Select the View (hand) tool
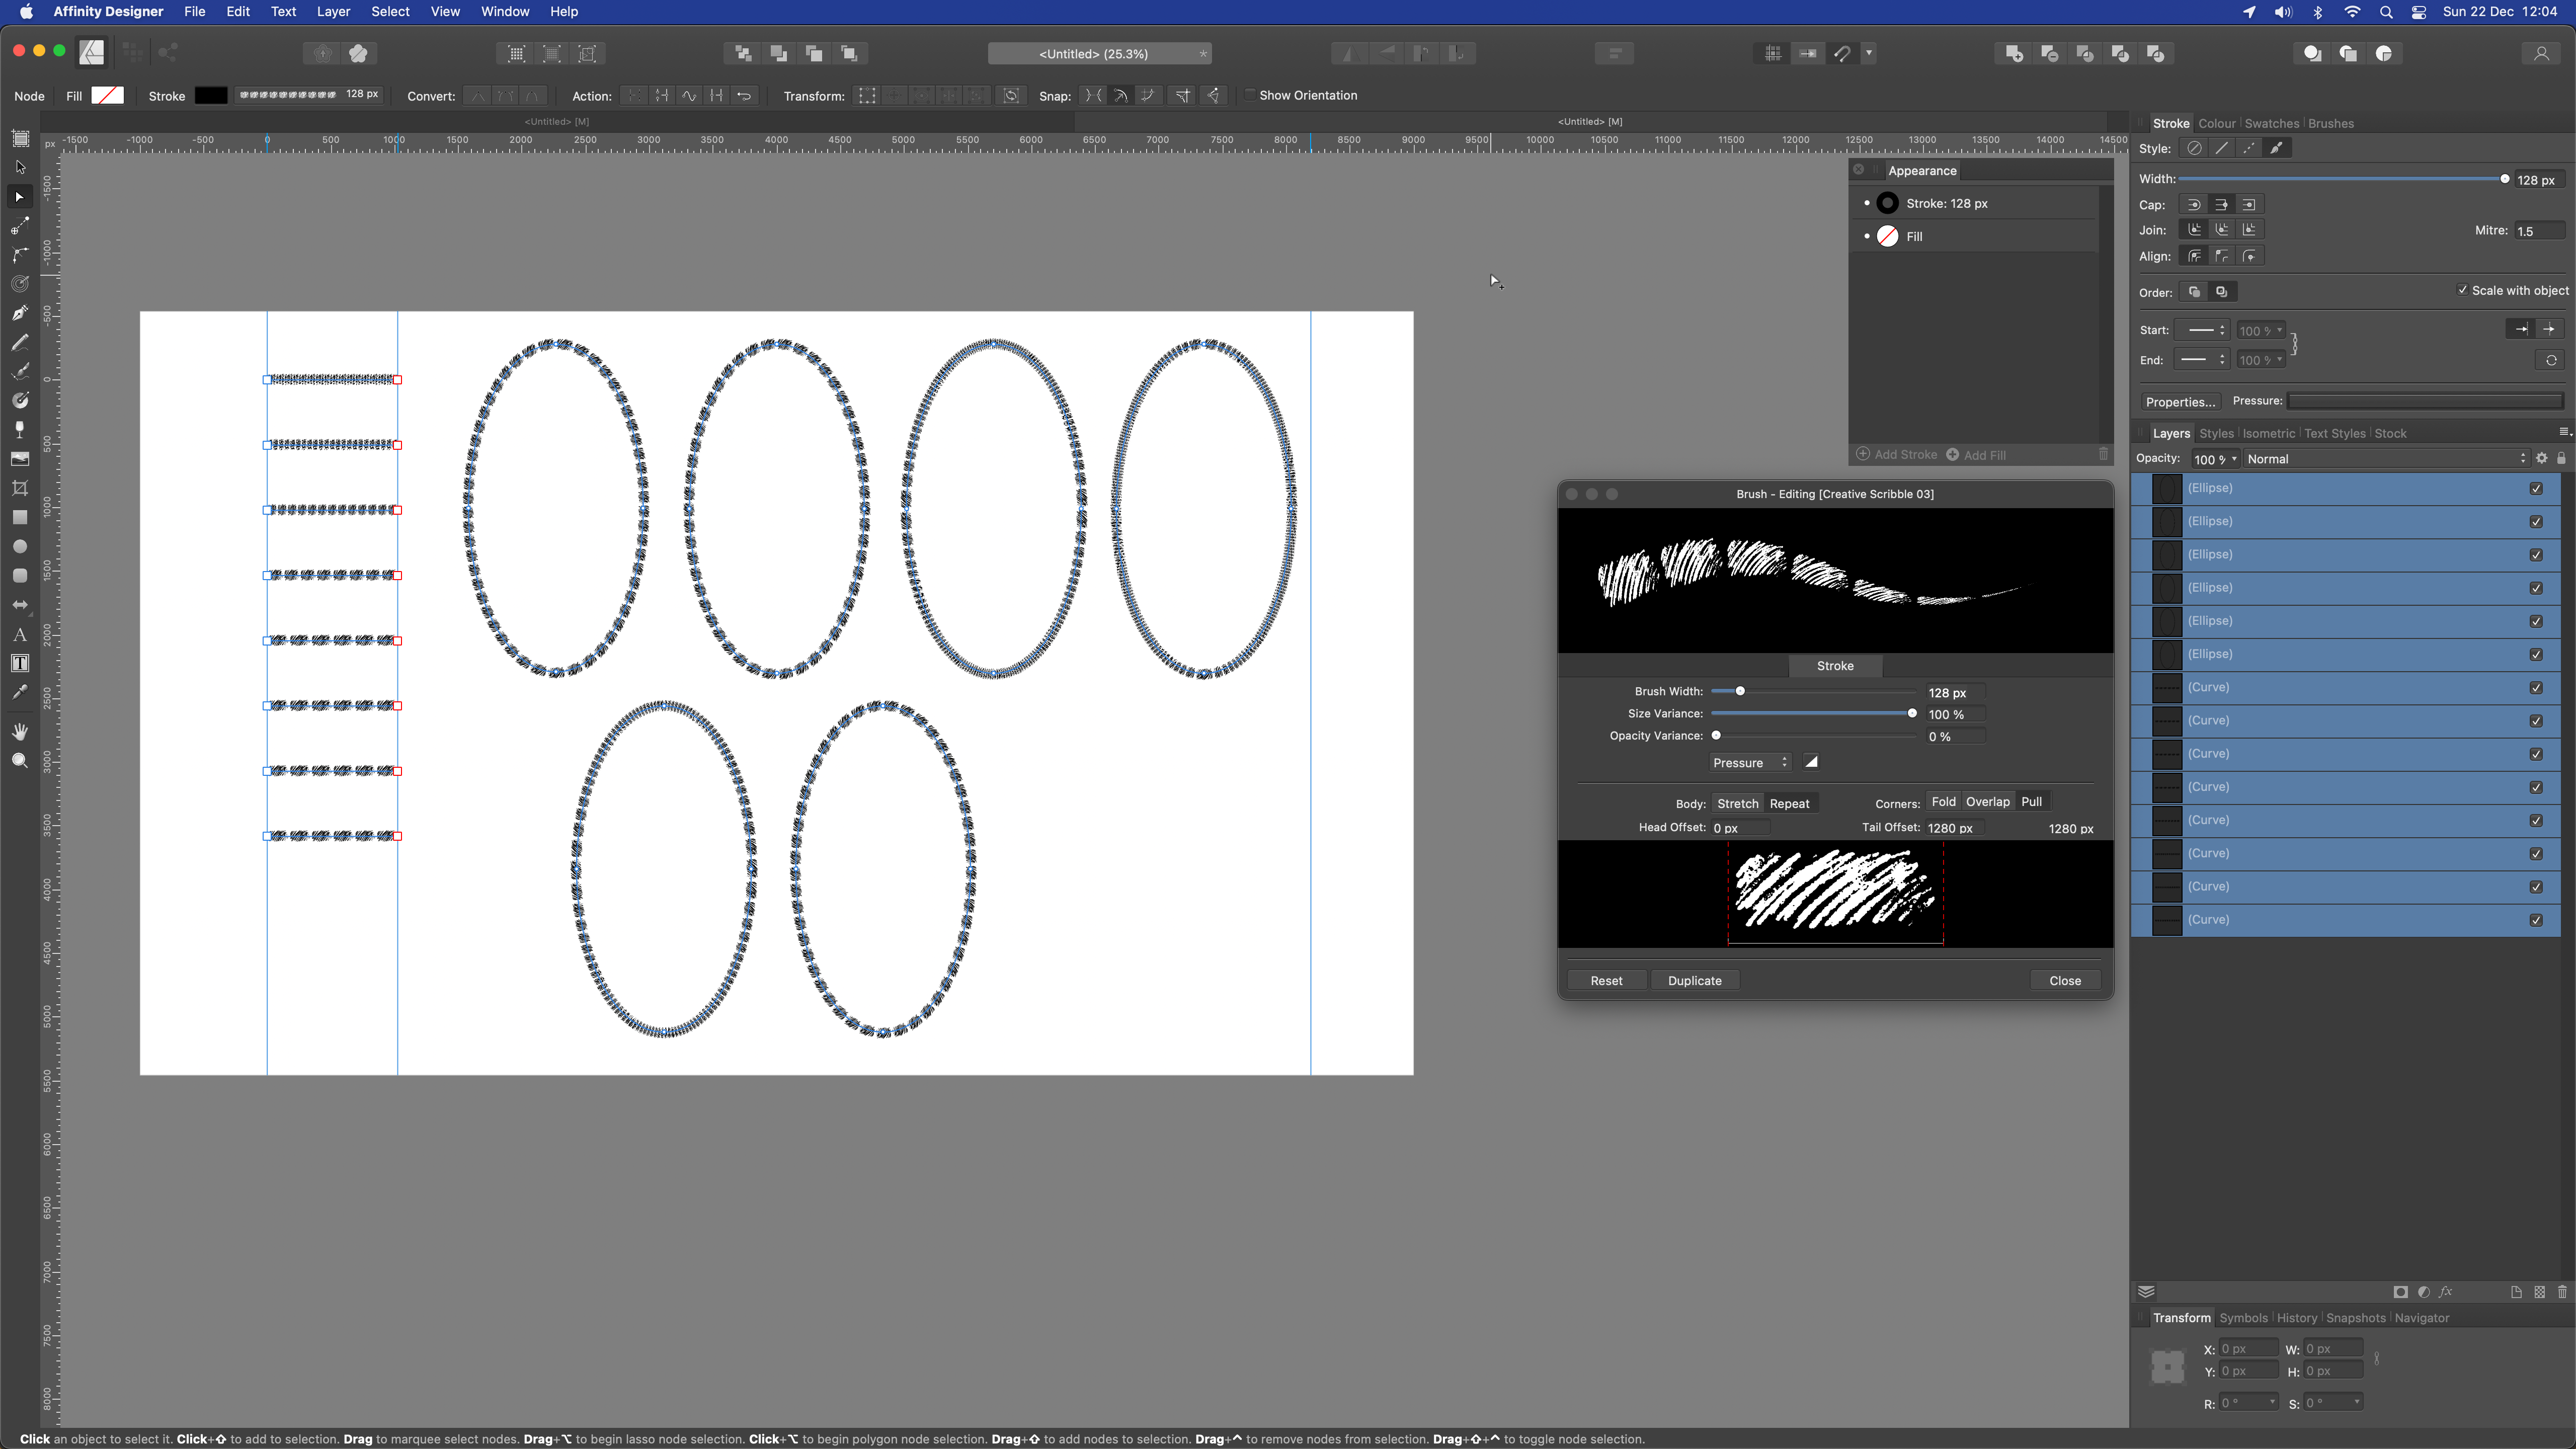 (x=20, y=732)
